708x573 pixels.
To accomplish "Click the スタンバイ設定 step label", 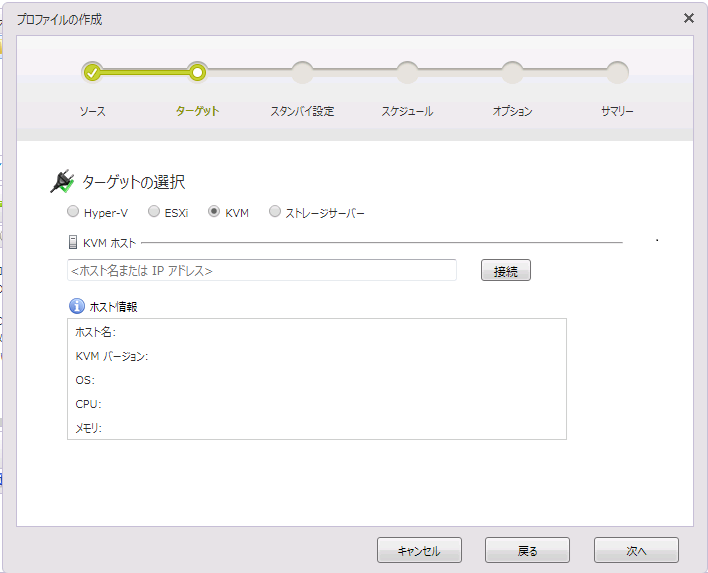I will pos(302,111).
